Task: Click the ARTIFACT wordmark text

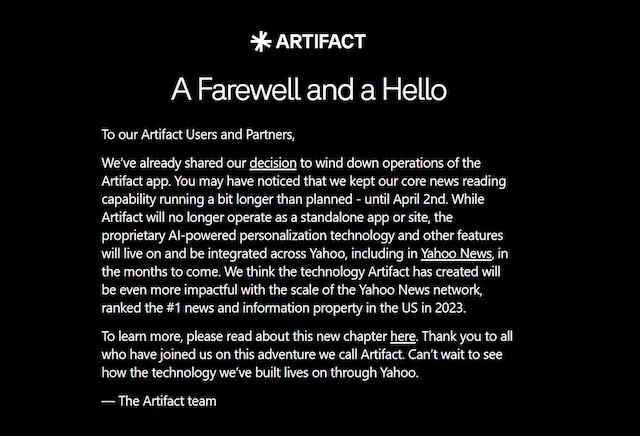Action: click(320, 41)
